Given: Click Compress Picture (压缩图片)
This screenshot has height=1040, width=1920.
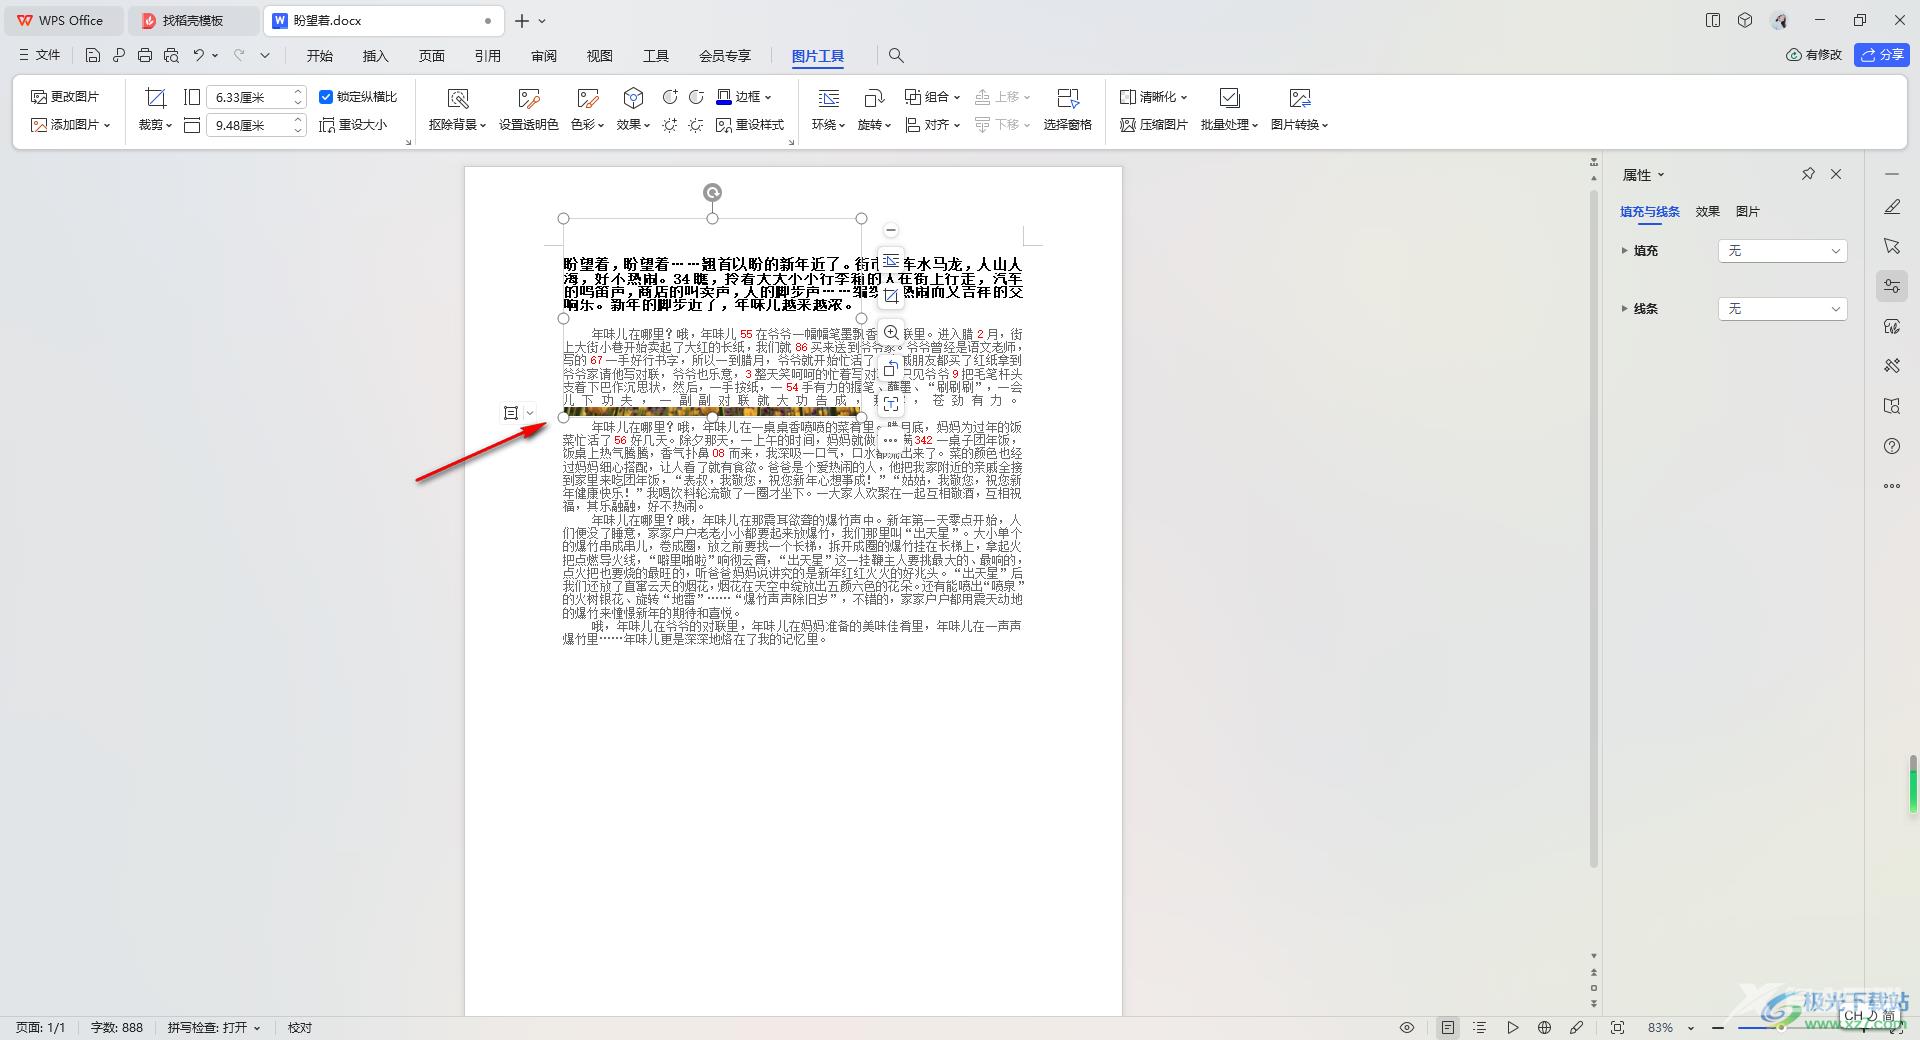Looking at the screenshot, I should 1154,125.
